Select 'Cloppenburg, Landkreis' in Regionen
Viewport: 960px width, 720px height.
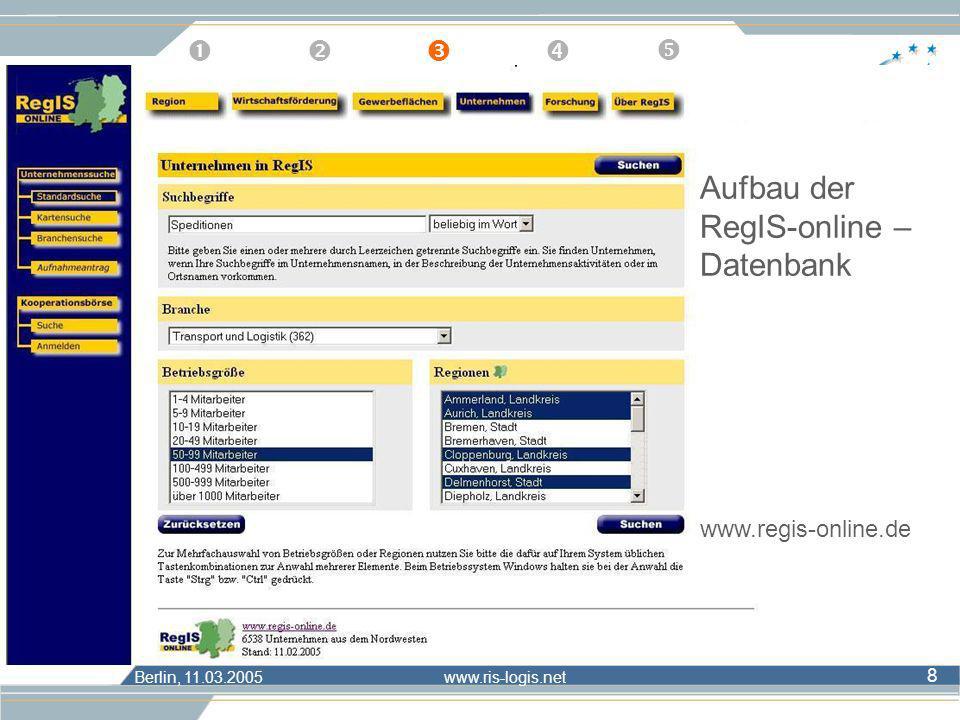[536, 454]
